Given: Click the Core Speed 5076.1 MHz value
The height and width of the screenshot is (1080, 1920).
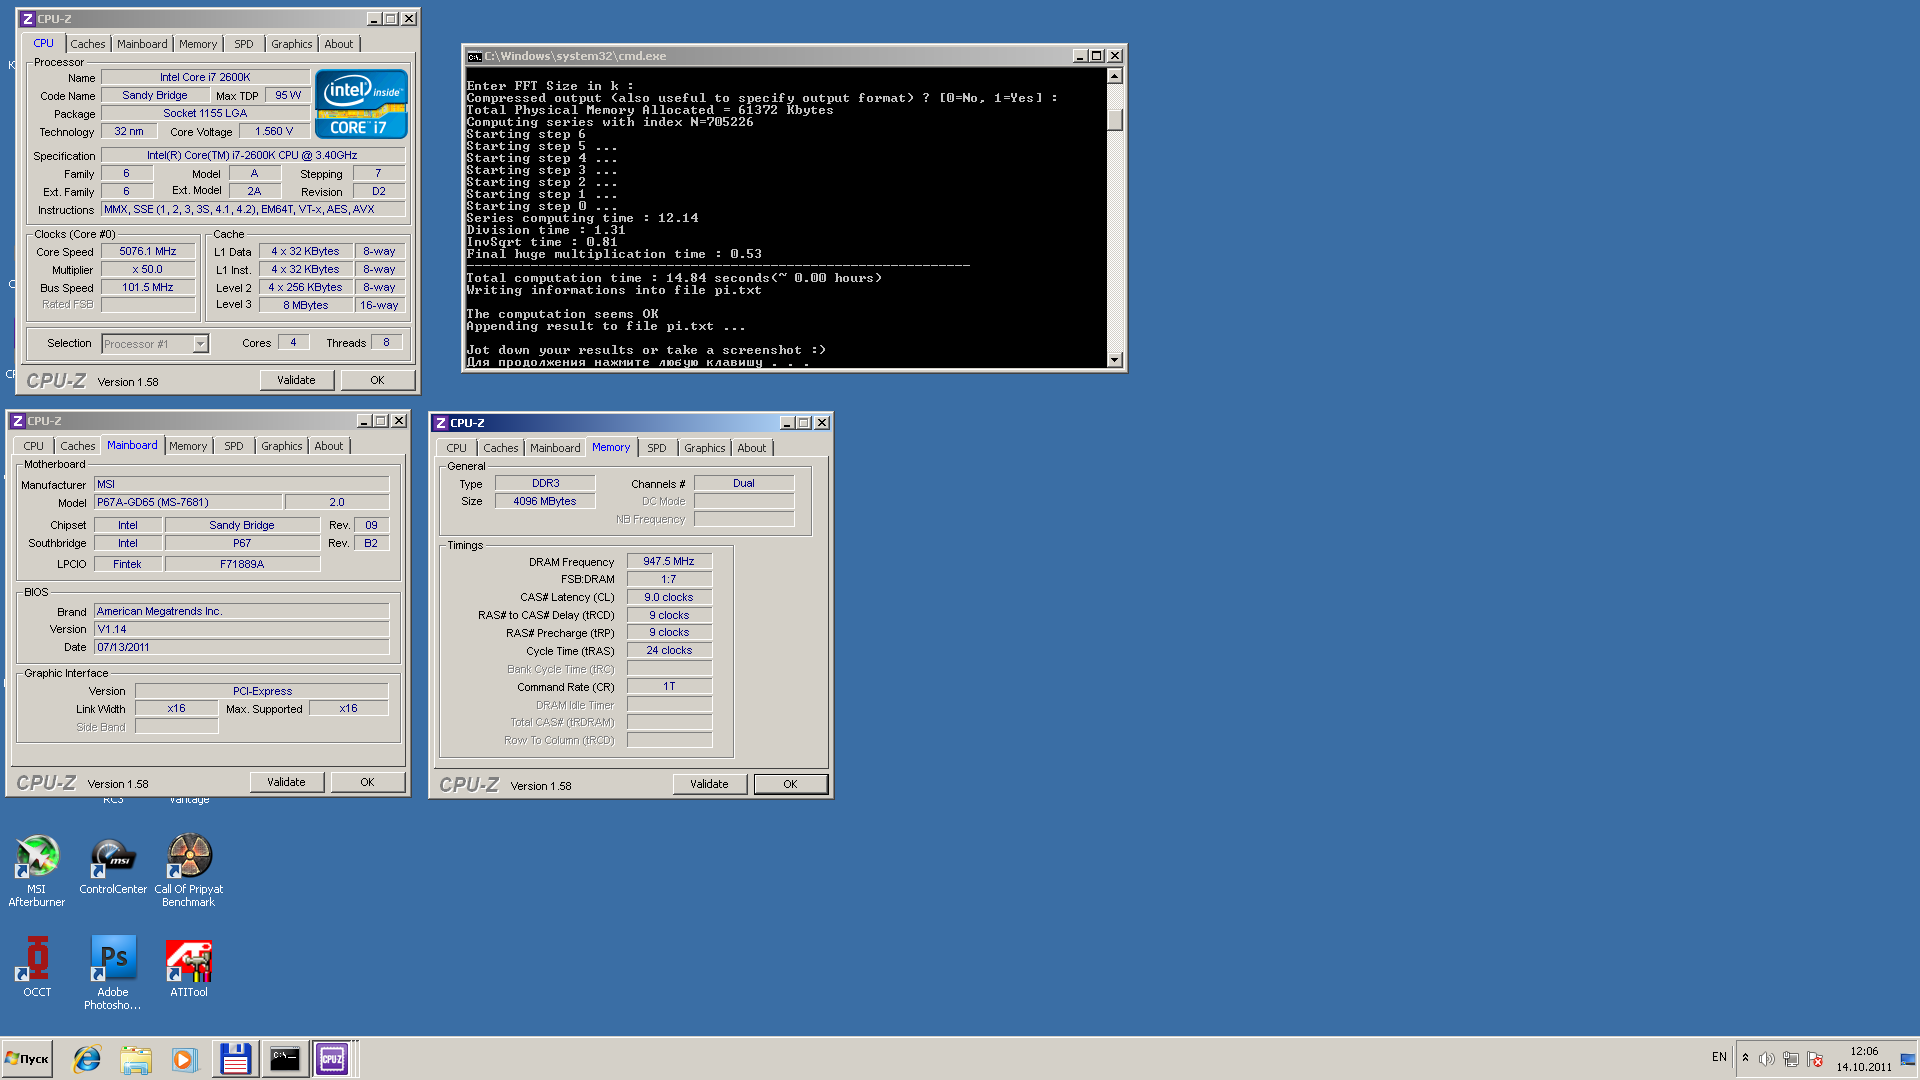Looking at the screenshot, I should pyautogui.click(x=148, y=251).
